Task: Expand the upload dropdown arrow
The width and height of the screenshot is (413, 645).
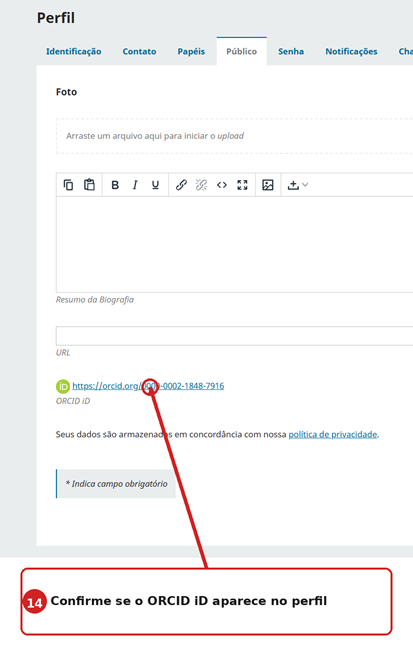Action: [305, 185]
